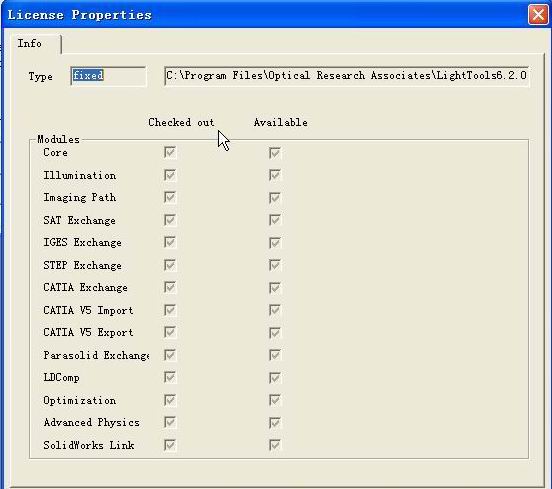Image resolution: width=552 pixels, height=489 pixels.
Task: Toggle Optimization checked out checkbox
Action: pos(170,400)
